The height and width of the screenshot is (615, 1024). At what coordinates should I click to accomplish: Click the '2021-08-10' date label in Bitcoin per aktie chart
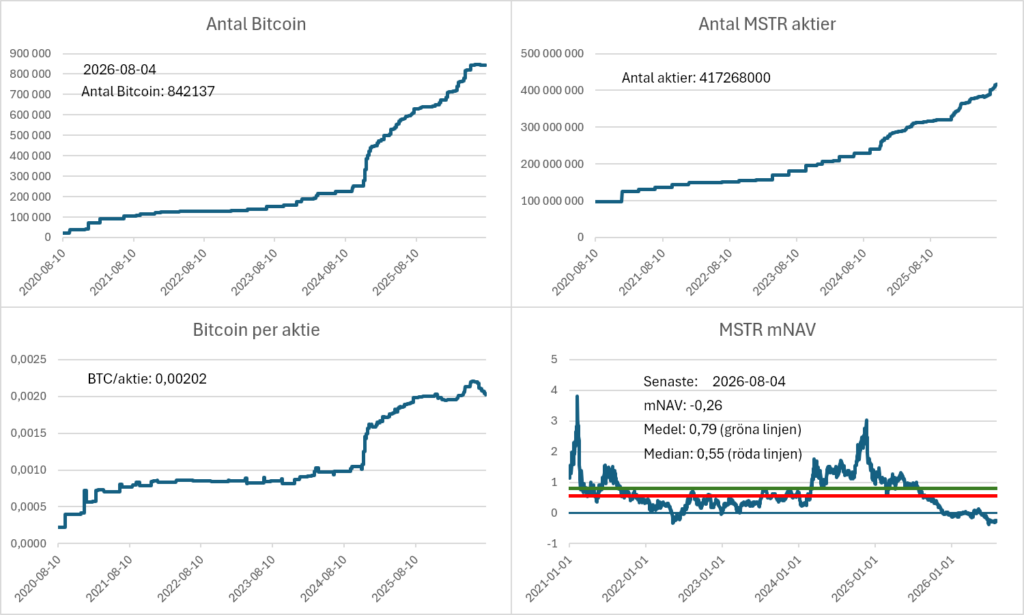pyautogui.click(x=109, y=578)
